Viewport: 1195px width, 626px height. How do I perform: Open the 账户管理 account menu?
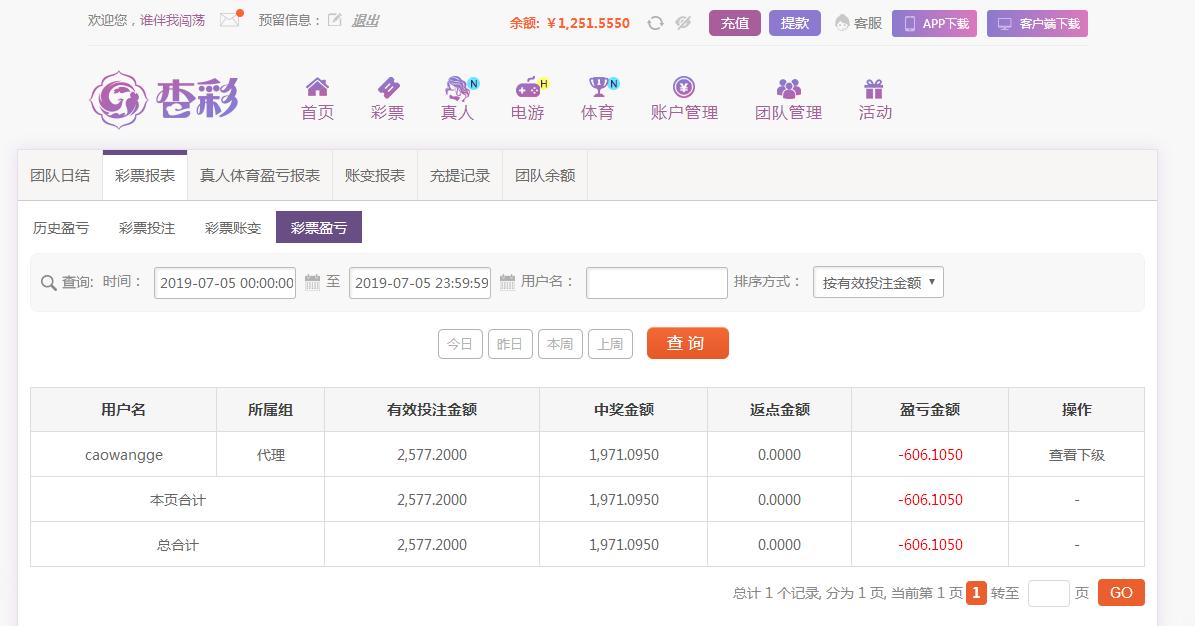pyautogui.click(x=684, y=99)
